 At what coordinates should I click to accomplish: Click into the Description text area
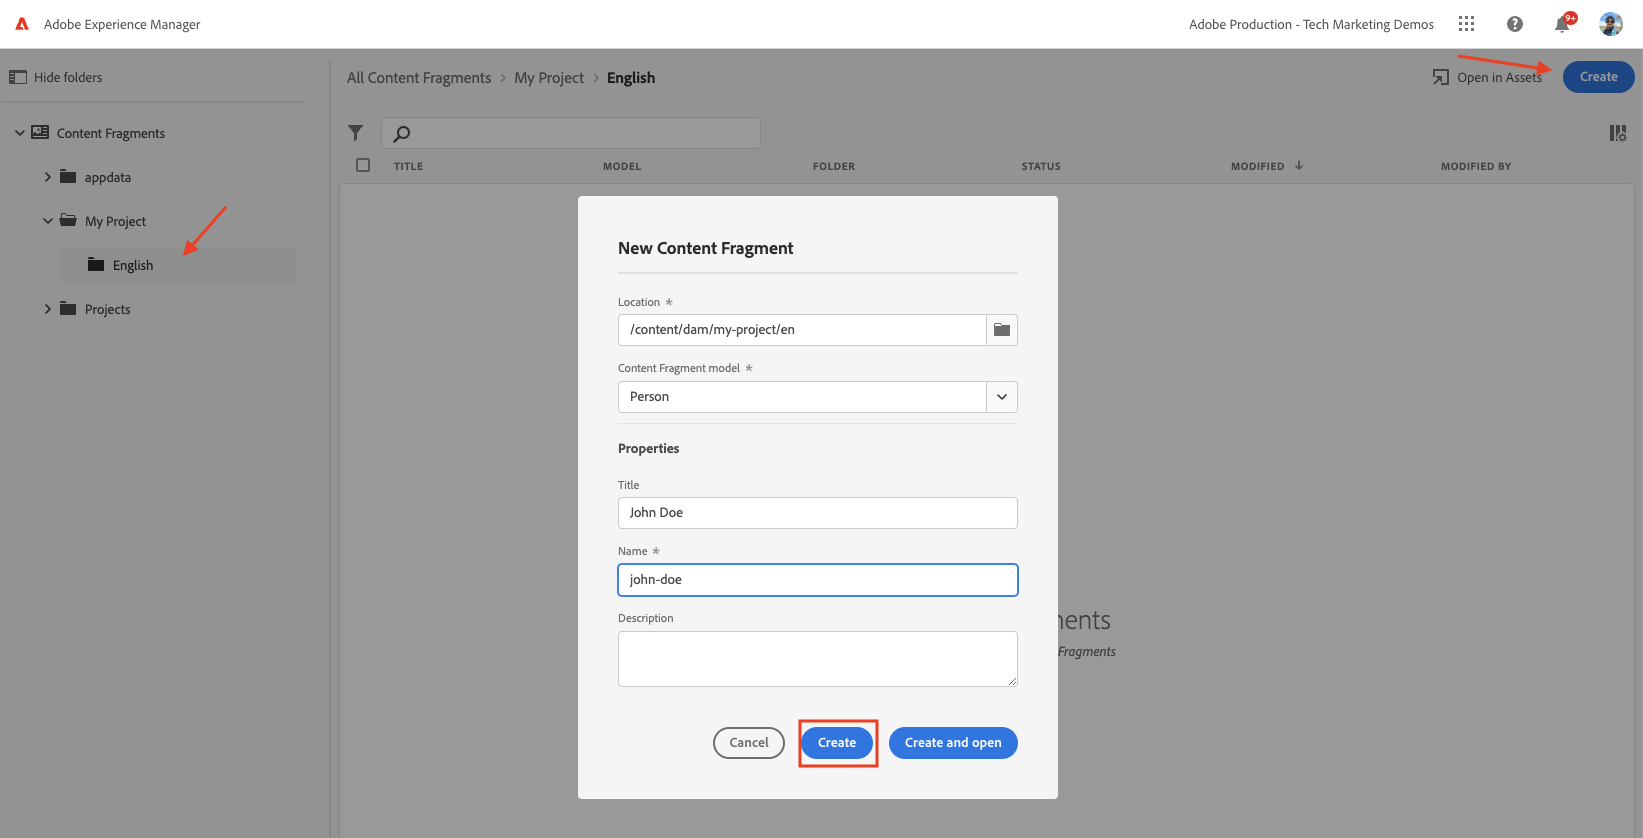[817, 659]
